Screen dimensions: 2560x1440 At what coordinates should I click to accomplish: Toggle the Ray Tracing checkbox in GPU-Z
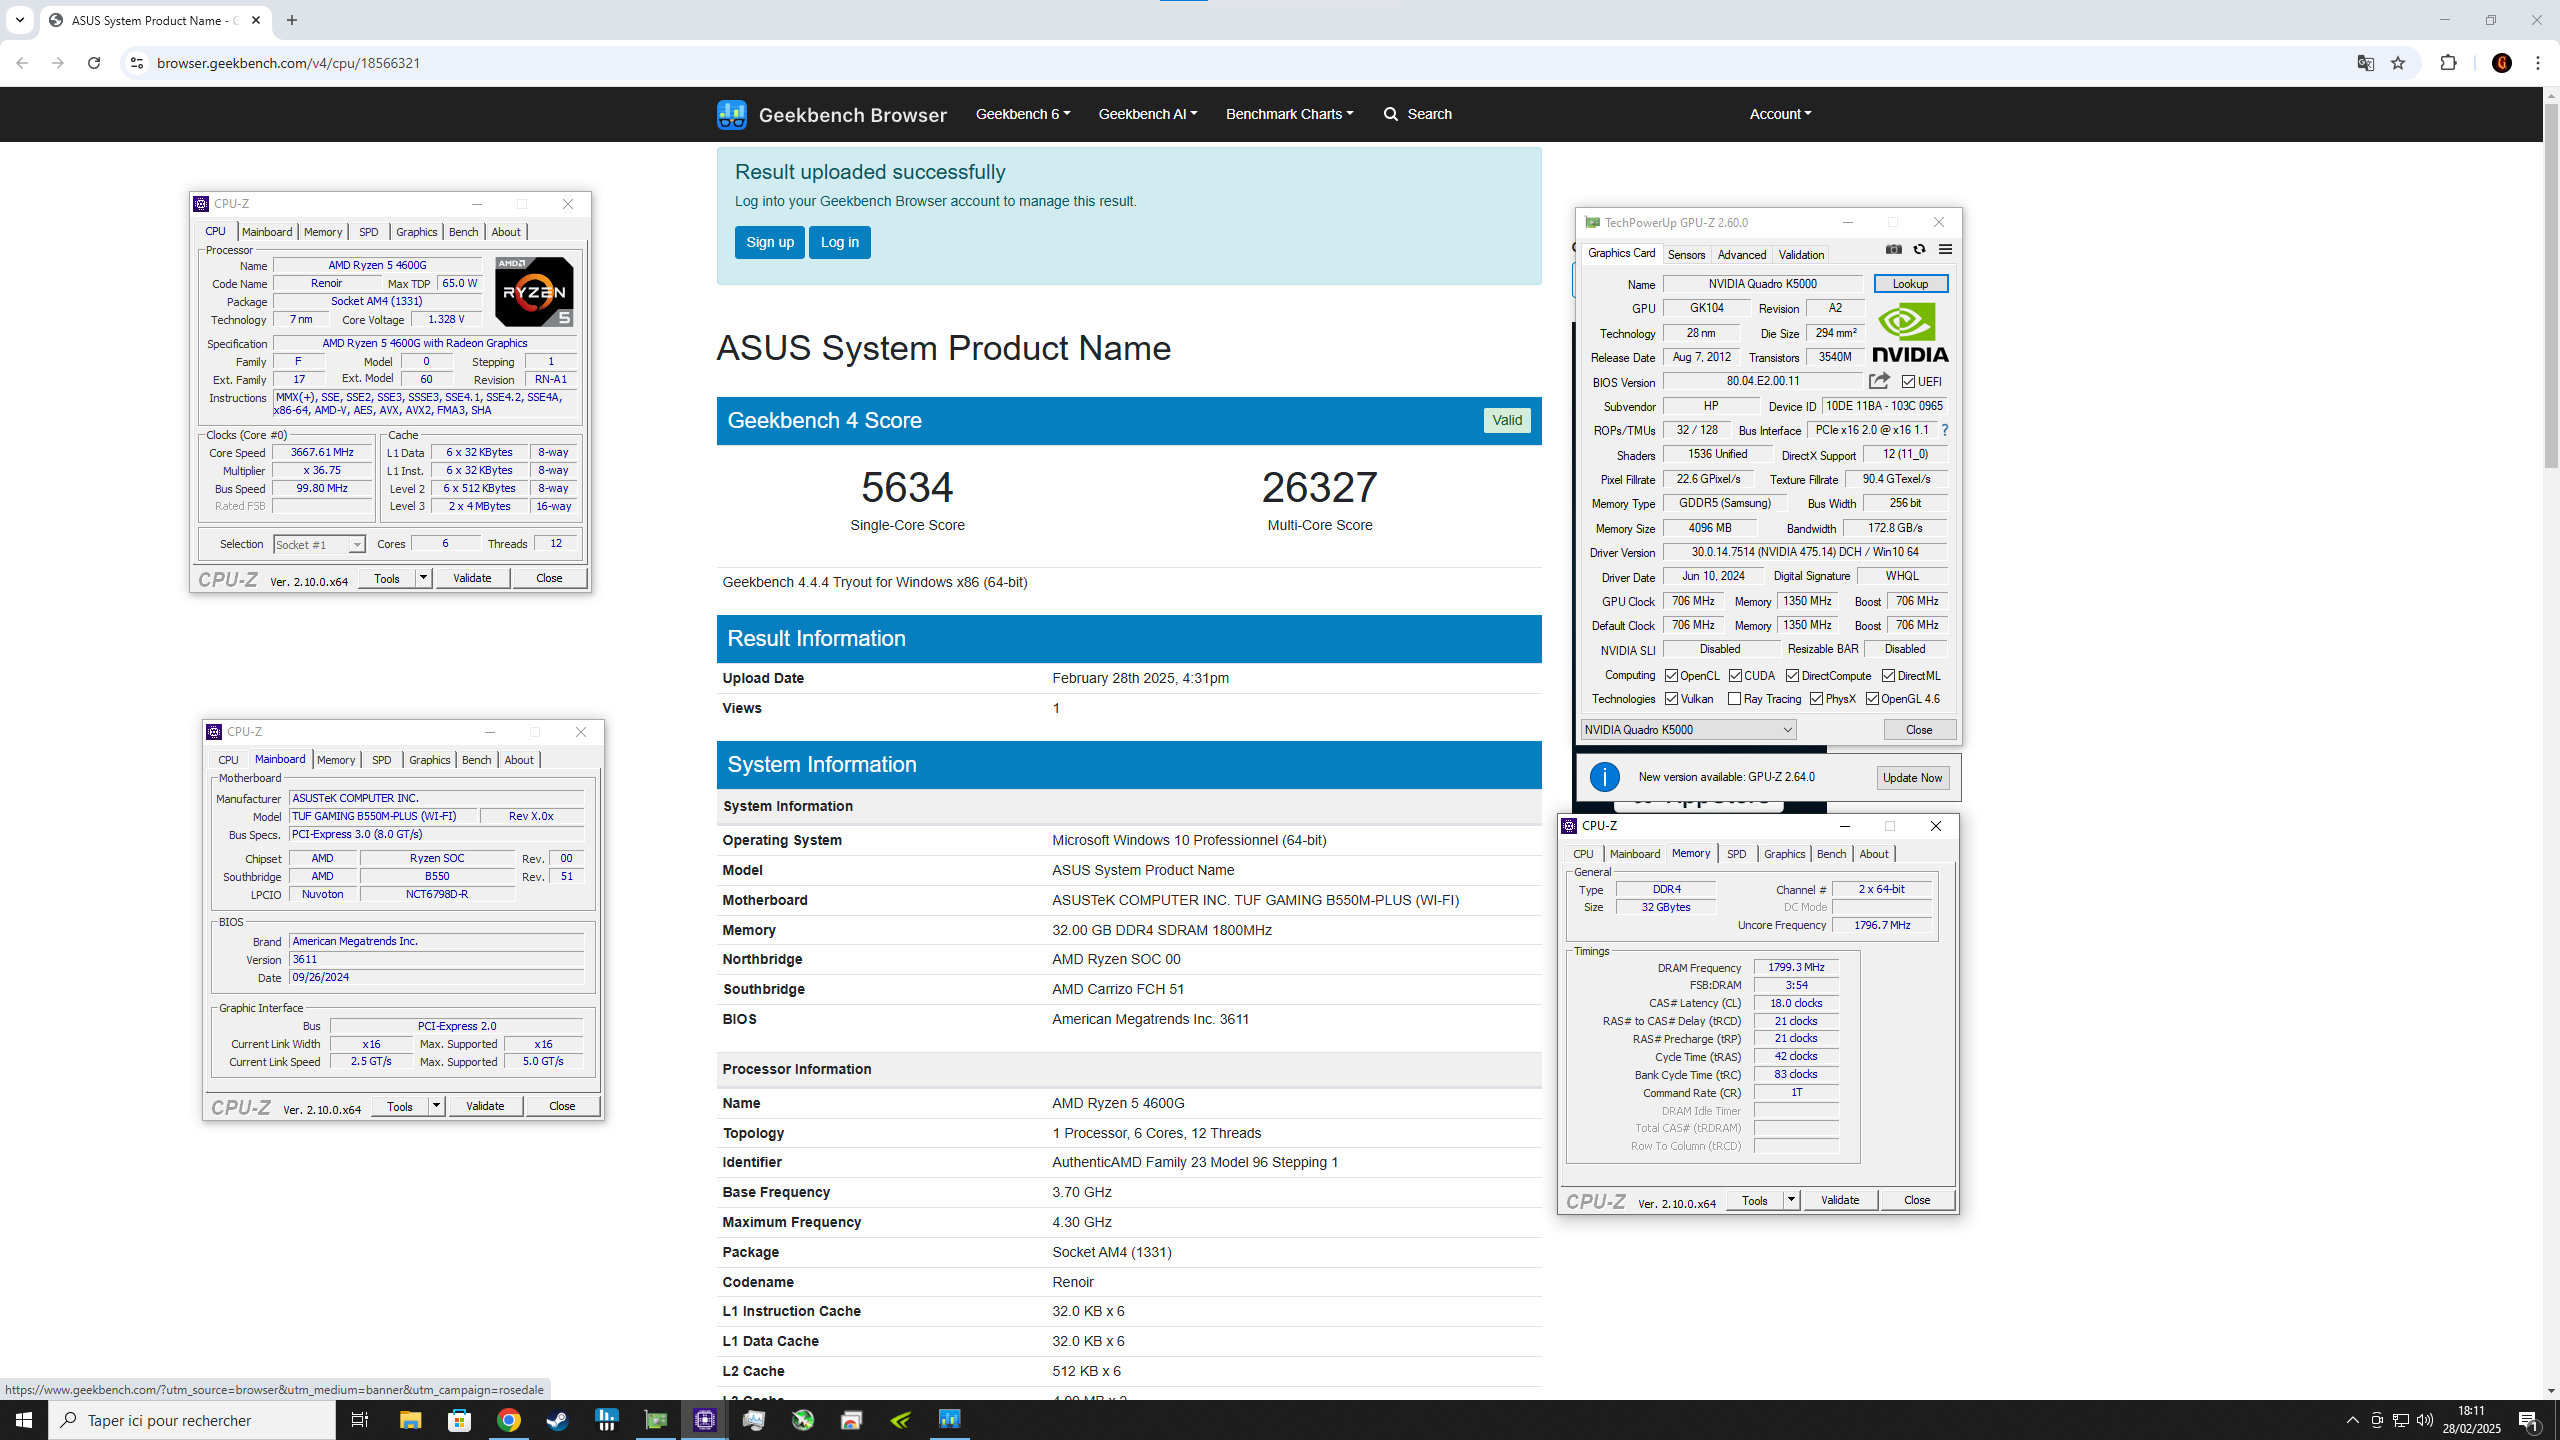point(1735,699)
